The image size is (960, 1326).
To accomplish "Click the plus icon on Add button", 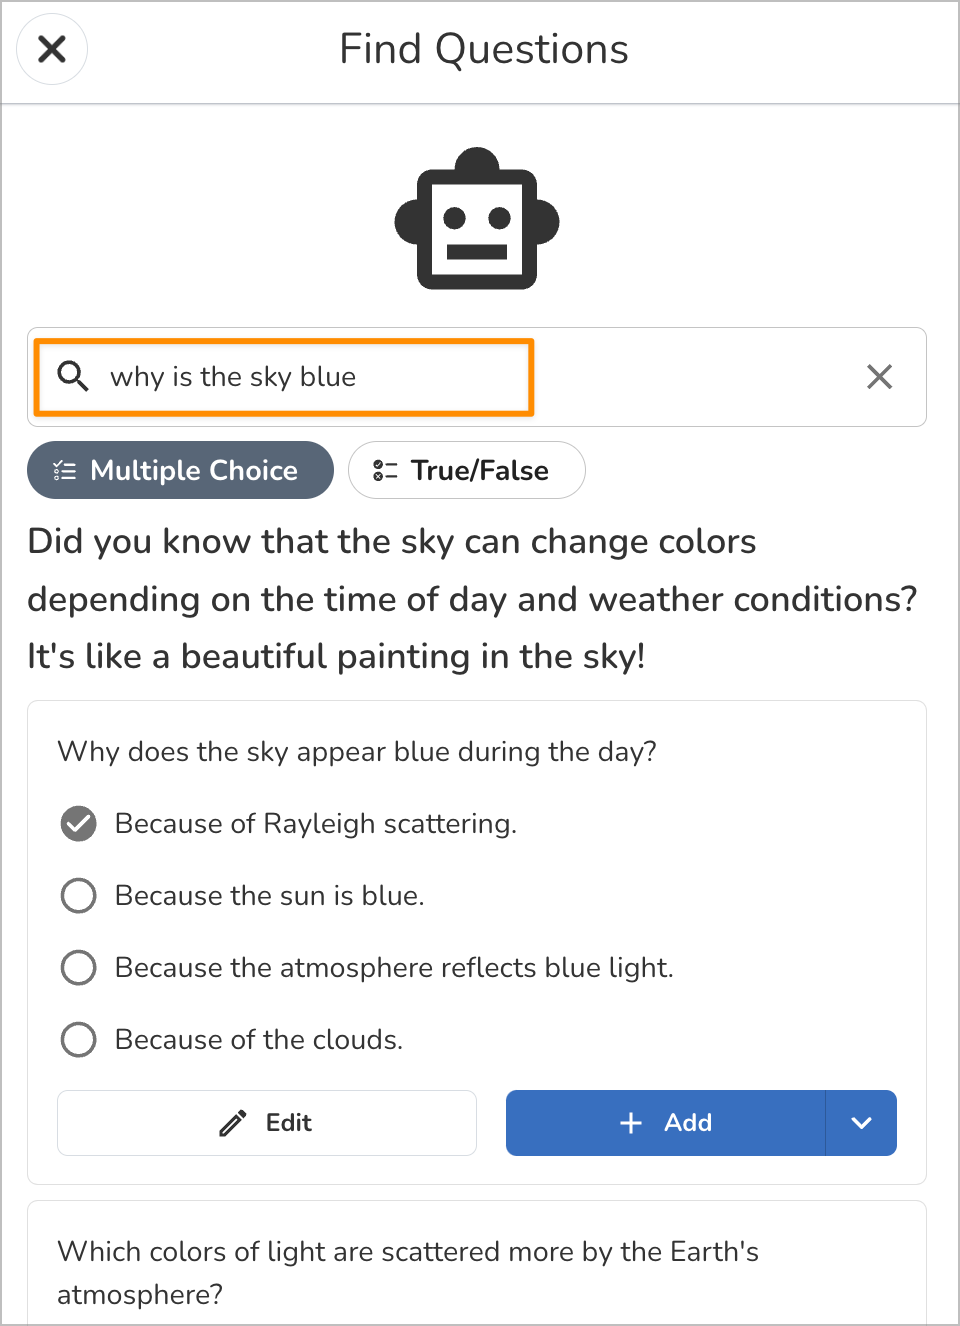I will [631, 1123].
